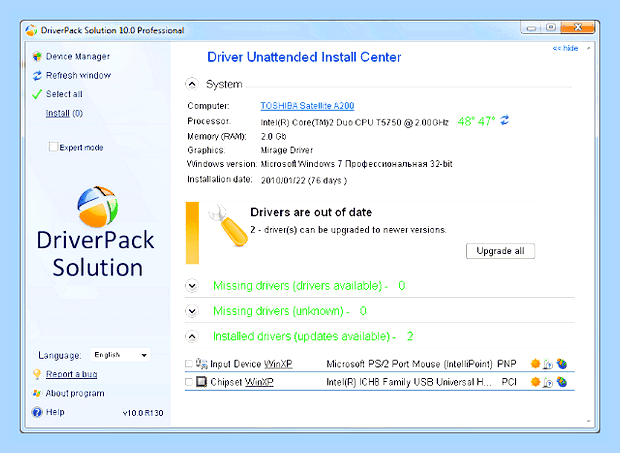Click the scrollbar down arrow at bottom right
The width and height of the screenshot is (620, 453).
pos(589,421)
